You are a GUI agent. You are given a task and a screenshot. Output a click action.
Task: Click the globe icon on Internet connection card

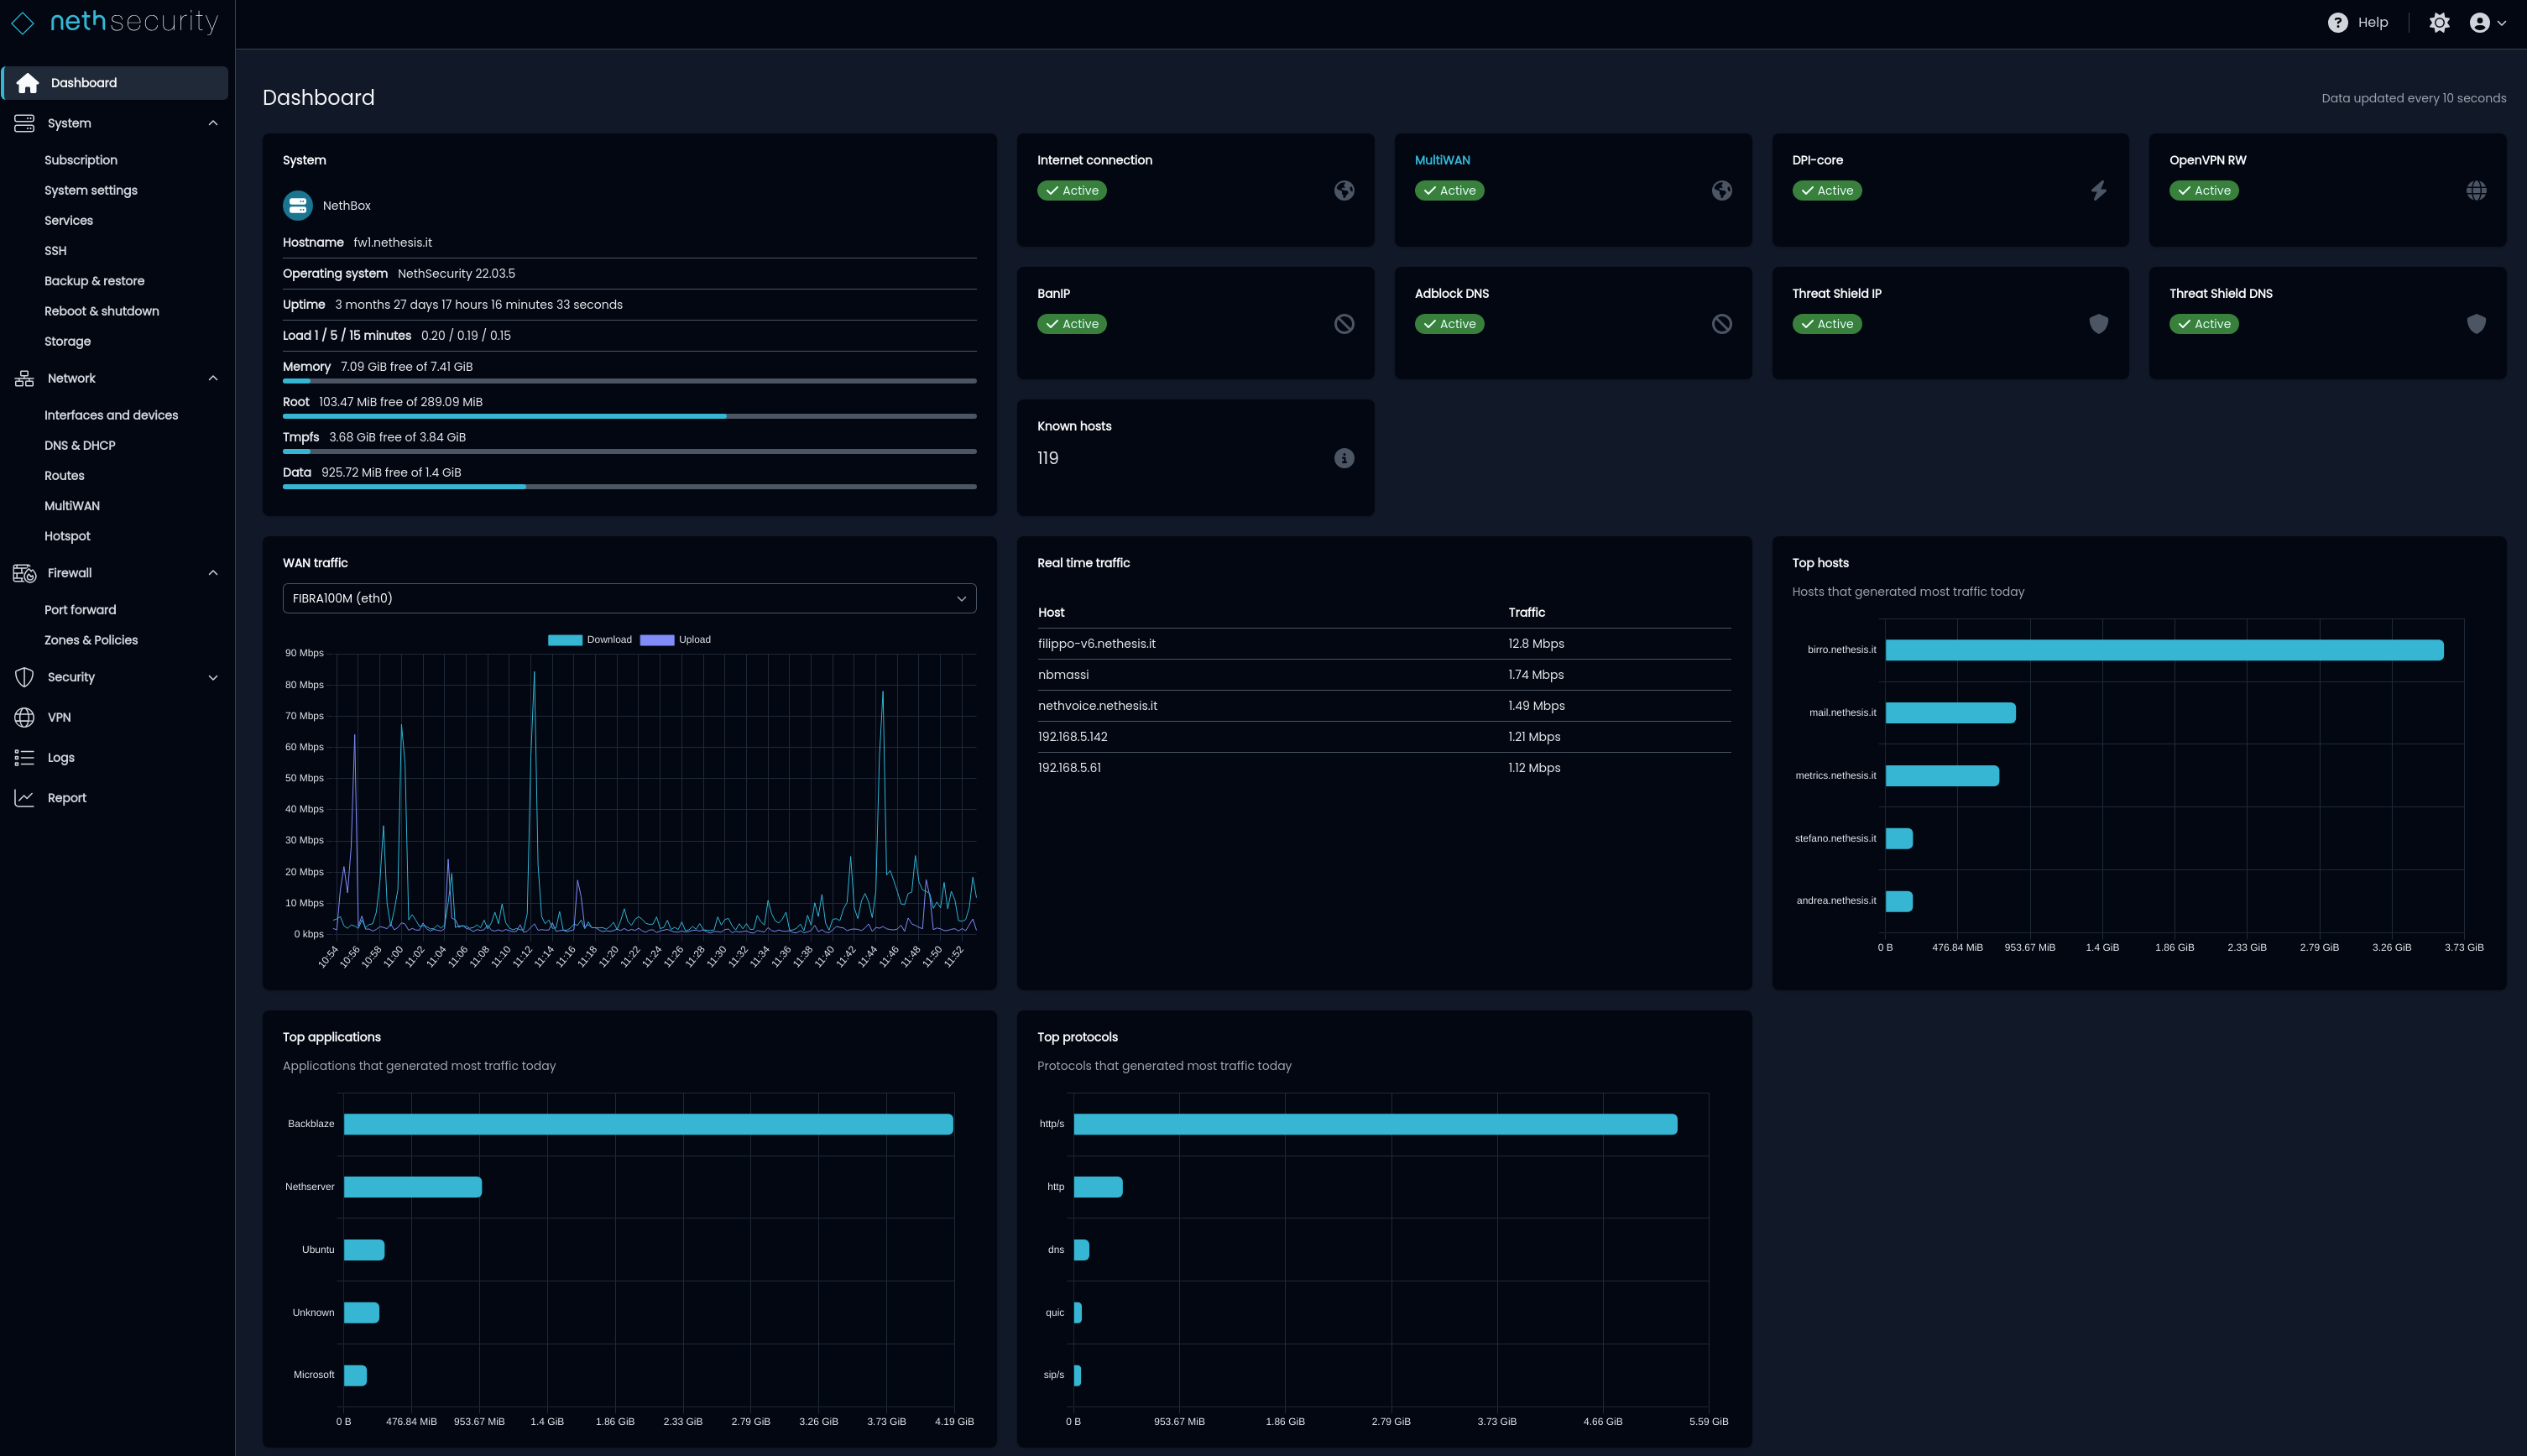point(1344,190)
